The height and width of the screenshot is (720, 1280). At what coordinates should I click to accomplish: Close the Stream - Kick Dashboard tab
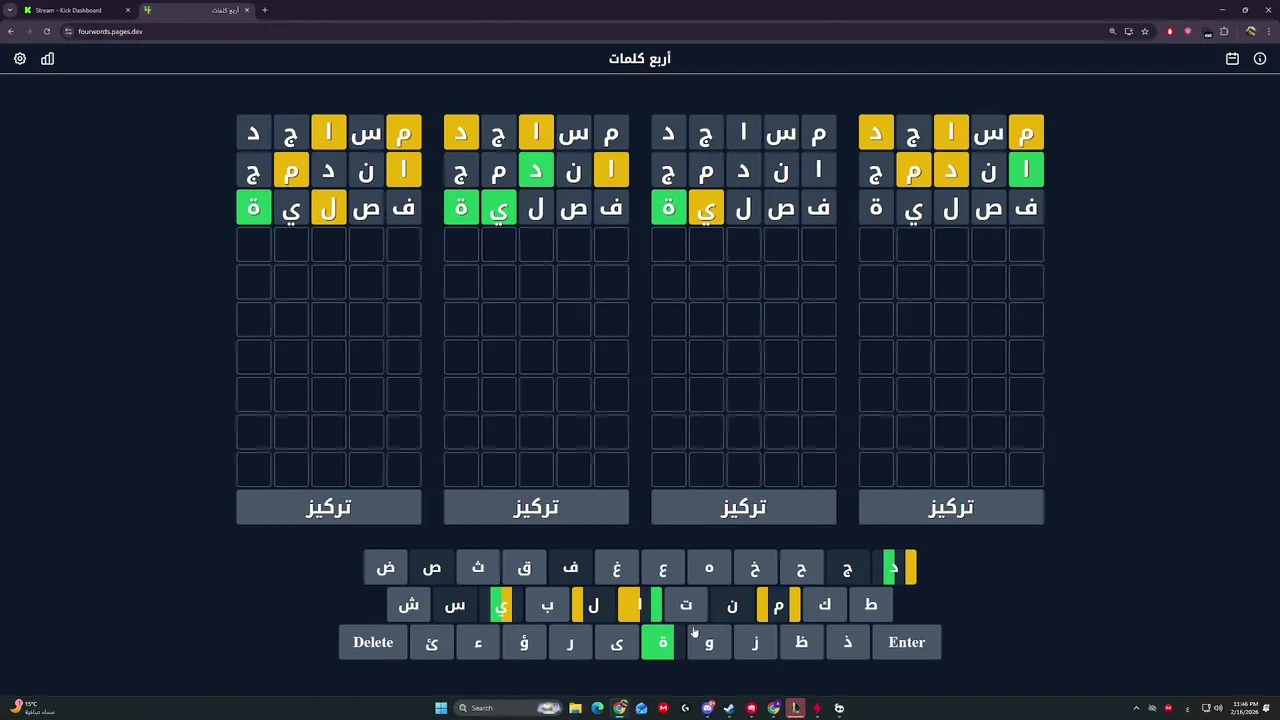click(128, 10)
